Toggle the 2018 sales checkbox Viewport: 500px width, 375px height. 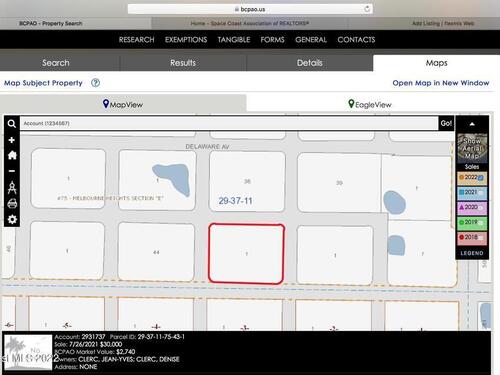[481, 238]
